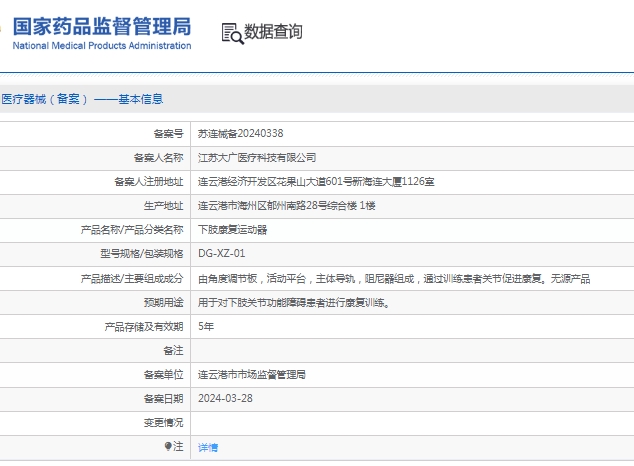The width and height of the screenshot is (634, 466).
Task: Click the 生产地址 row label
Action: click(x=164, y=206)
